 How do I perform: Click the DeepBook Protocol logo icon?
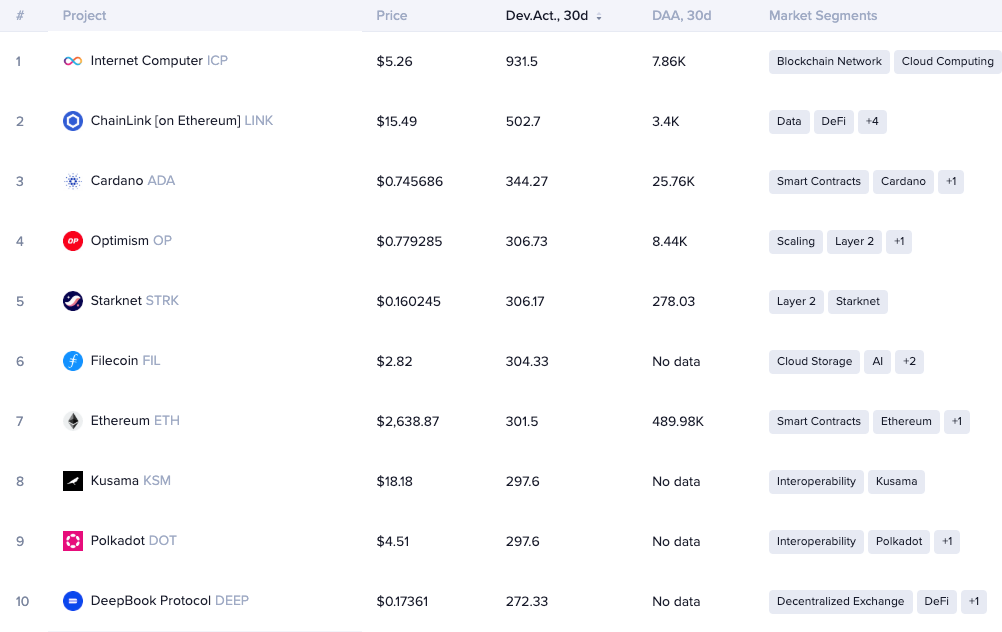click(x=73, y=601)
